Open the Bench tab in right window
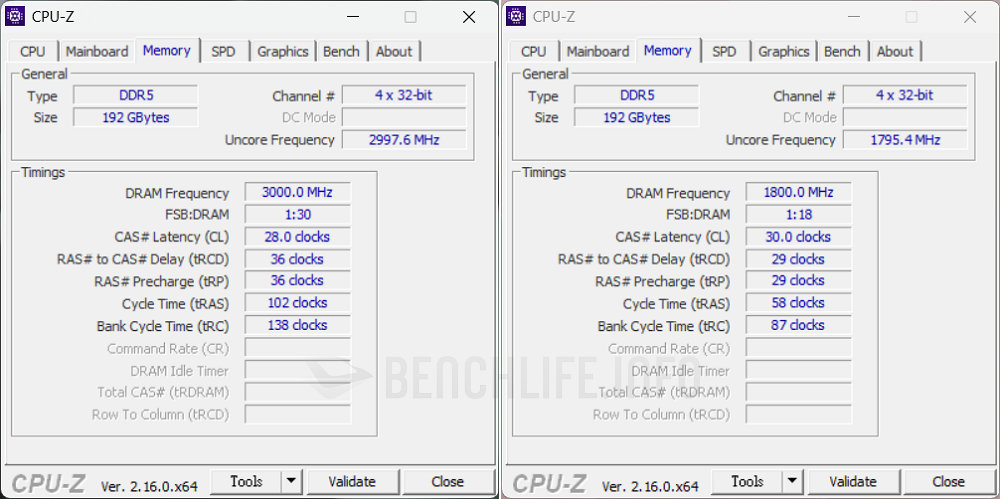 842,52
